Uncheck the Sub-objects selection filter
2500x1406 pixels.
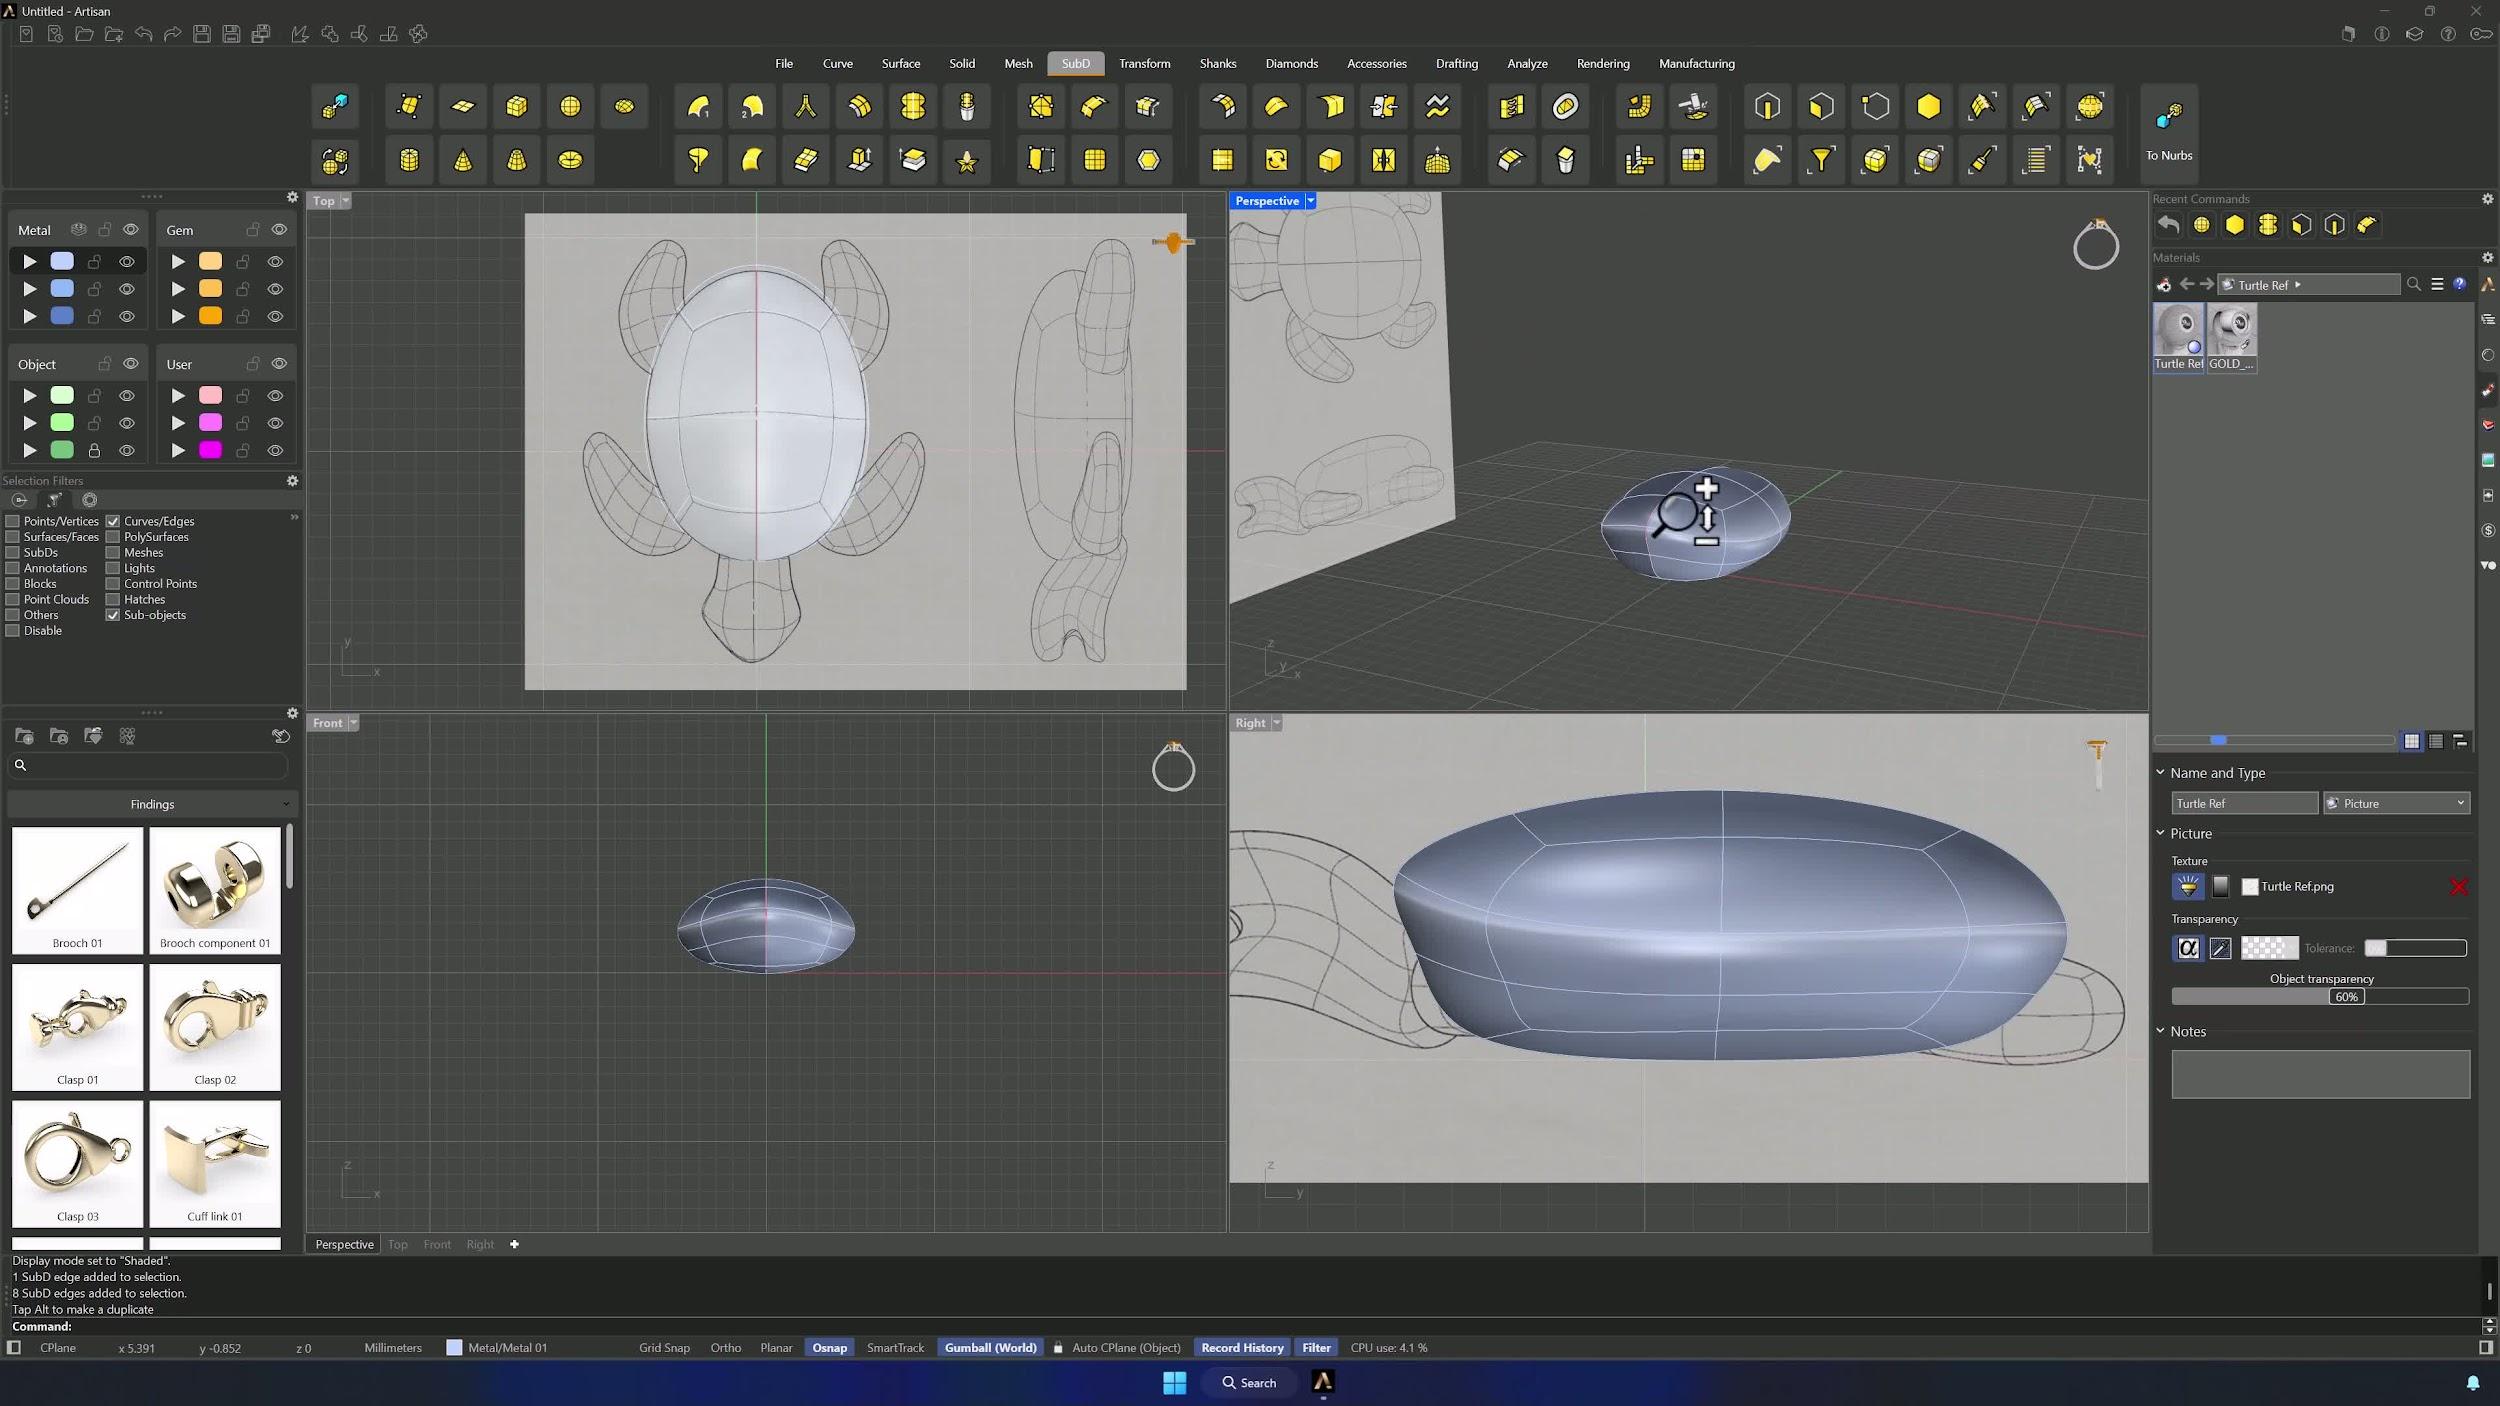coord(113,615)
